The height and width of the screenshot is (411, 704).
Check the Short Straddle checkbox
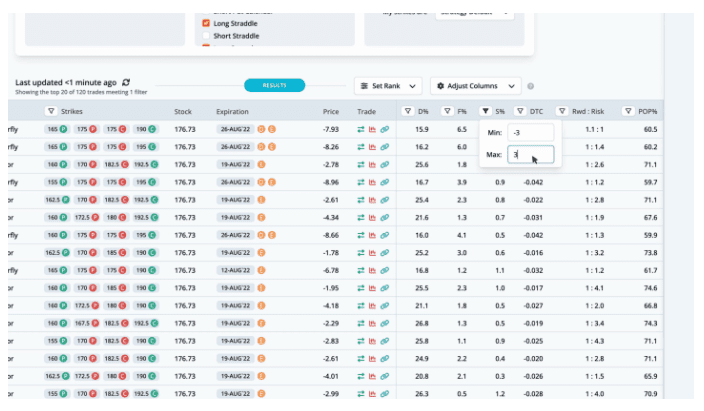click(205, 36)
